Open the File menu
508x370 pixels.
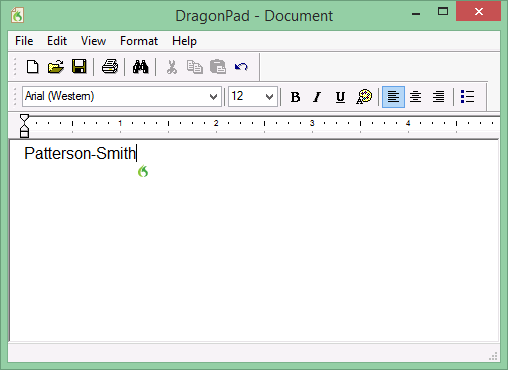24,41
